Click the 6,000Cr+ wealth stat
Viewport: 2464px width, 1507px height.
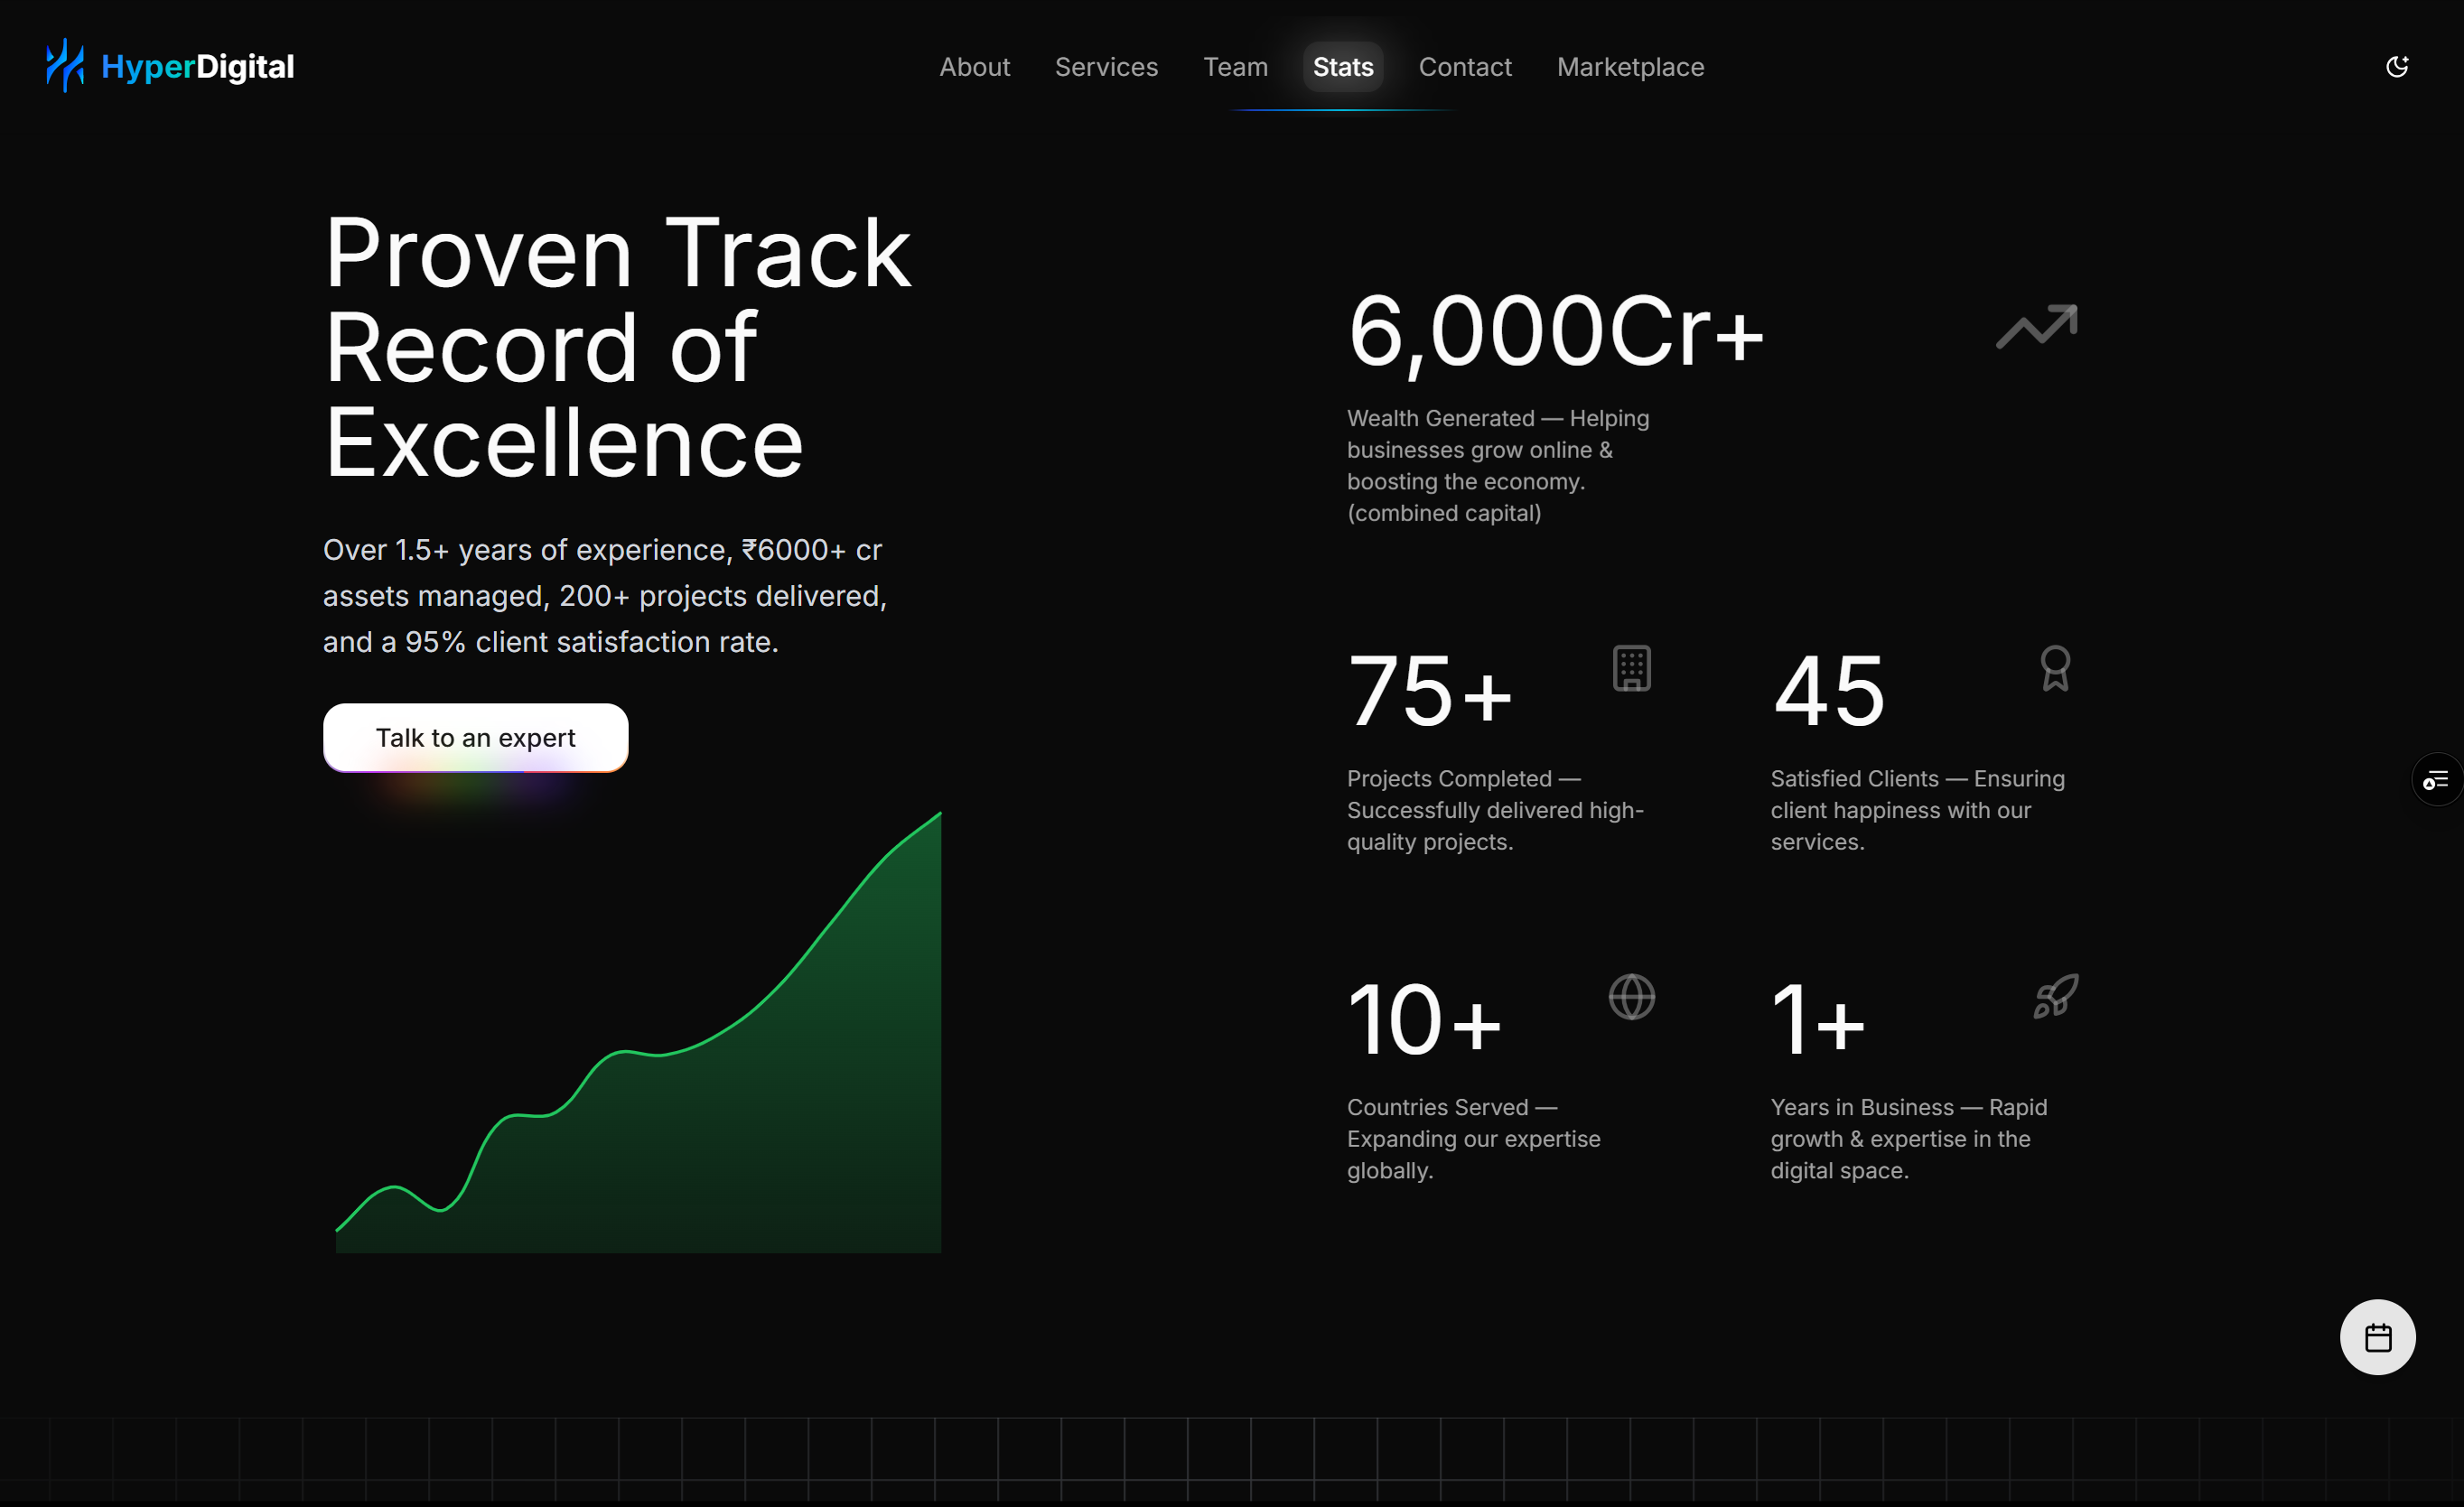(1555, 332)
